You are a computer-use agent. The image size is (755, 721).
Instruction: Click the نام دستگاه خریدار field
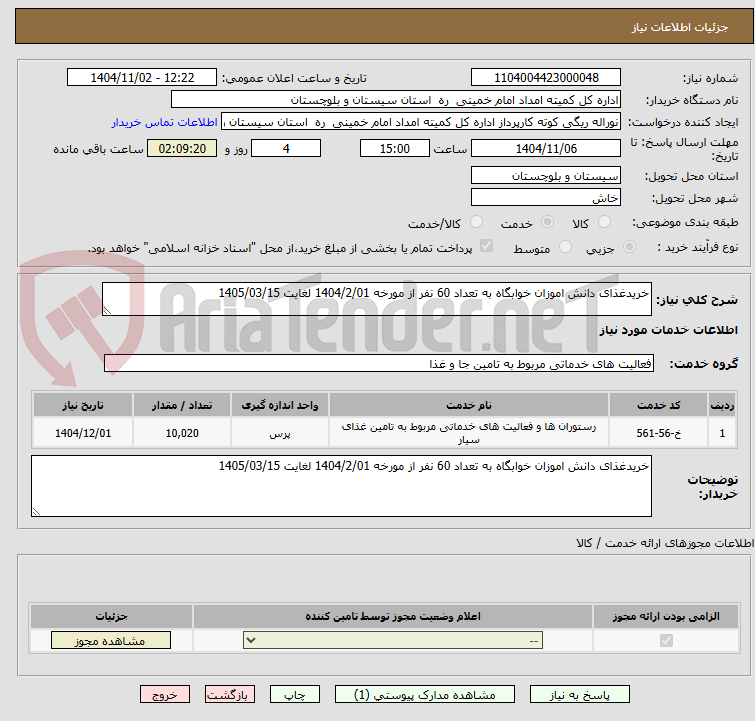click(396, 100)
